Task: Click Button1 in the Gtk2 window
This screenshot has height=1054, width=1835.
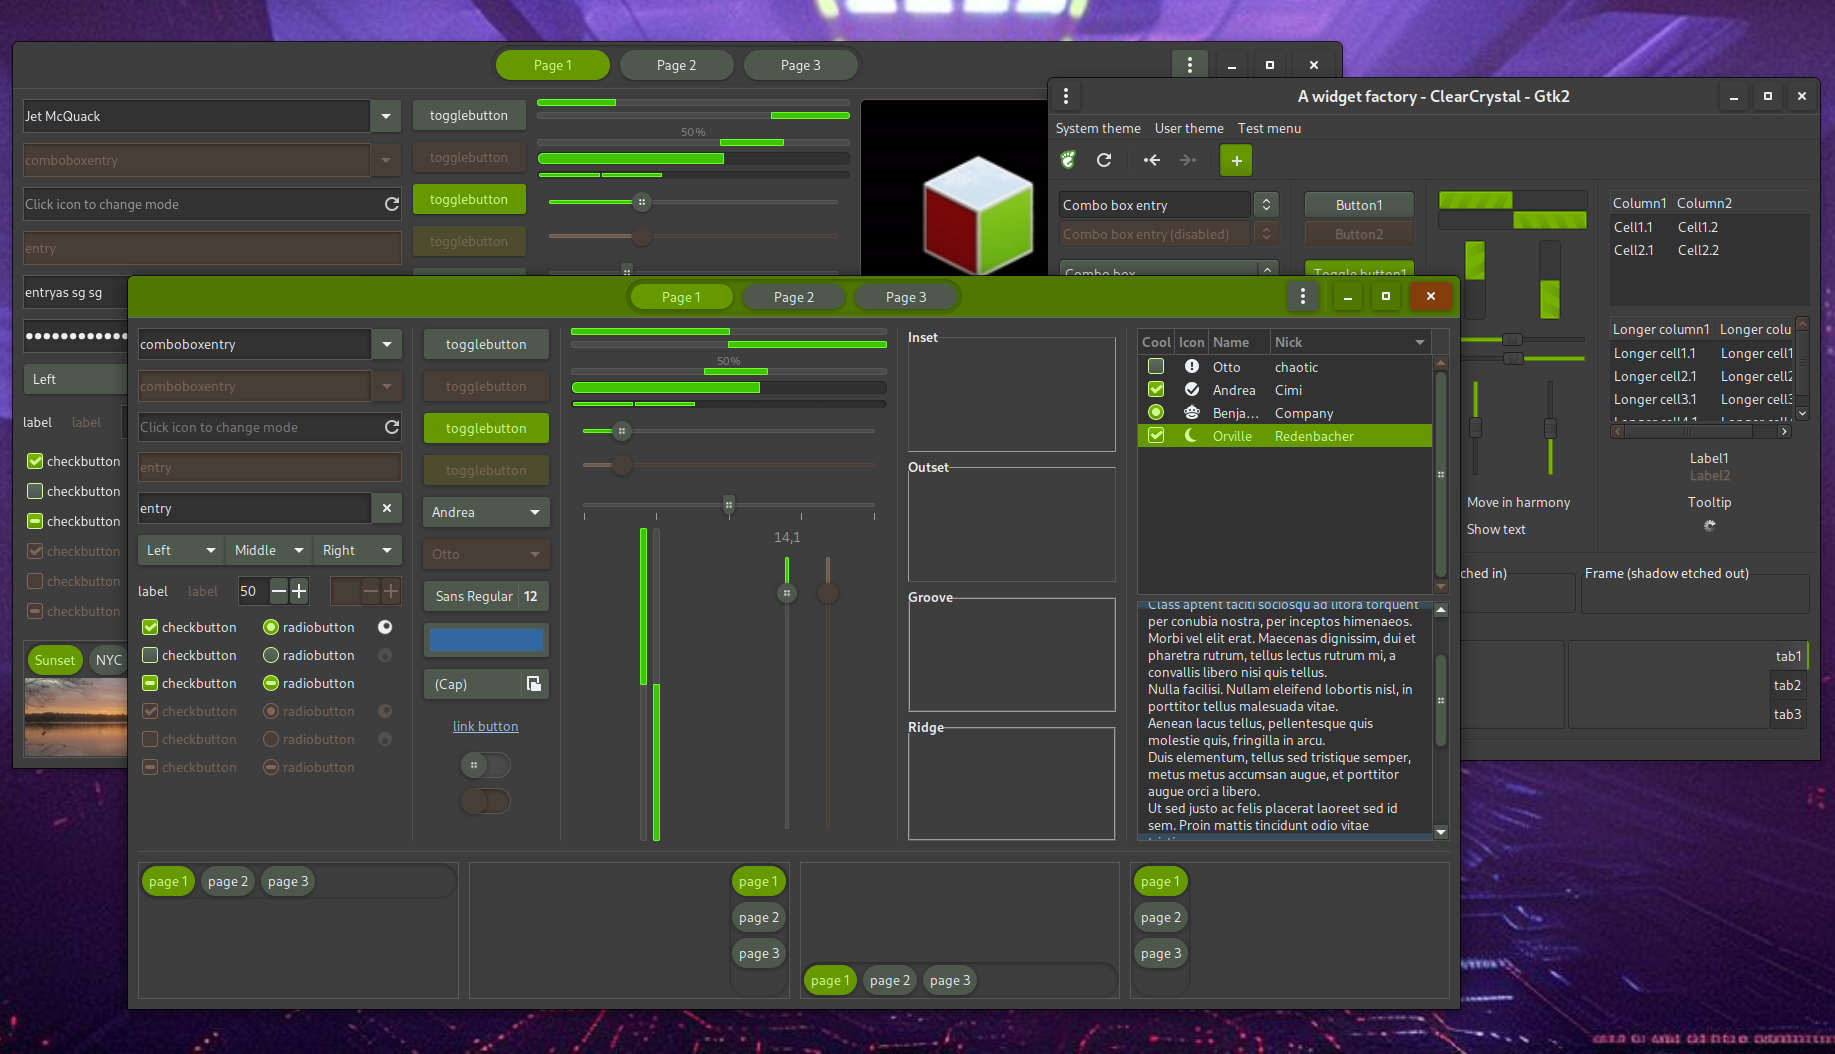Action: [x=1359, y=205]
